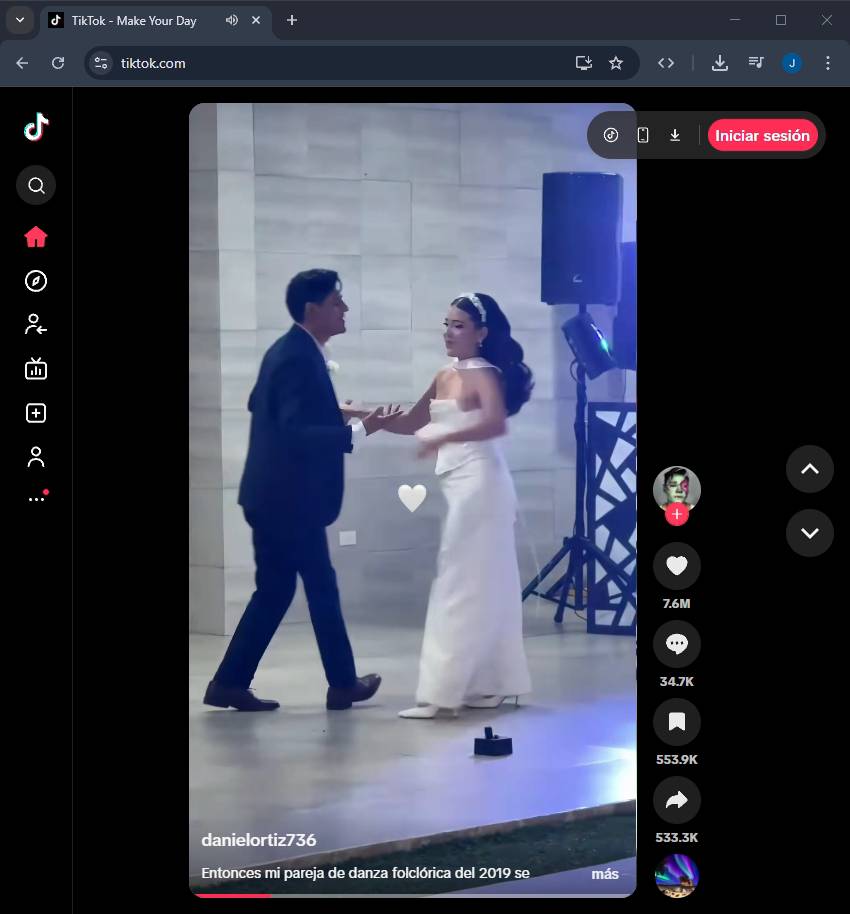The image size is (850, 914).
Task: Share the video with arrow icon
Action: (x=677, y=800)
